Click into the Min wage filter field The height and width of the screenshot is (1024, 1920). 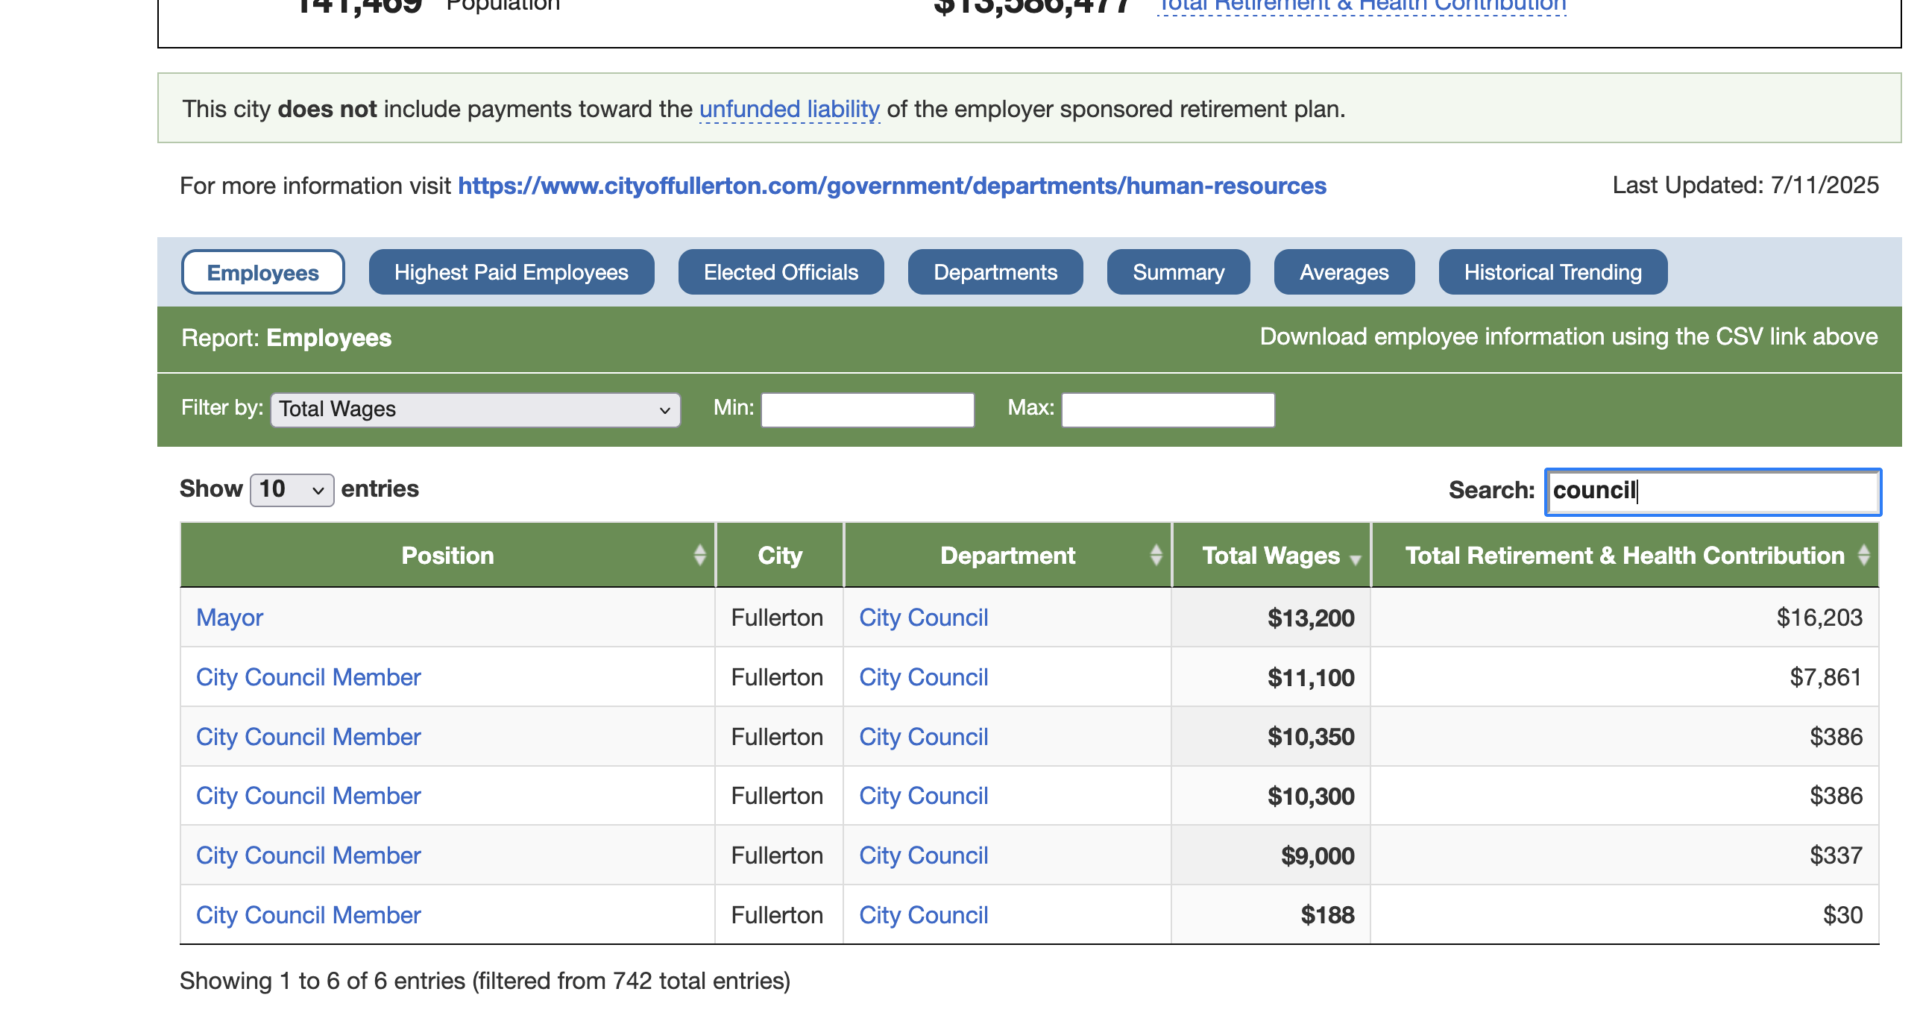[x=866, y=409]
